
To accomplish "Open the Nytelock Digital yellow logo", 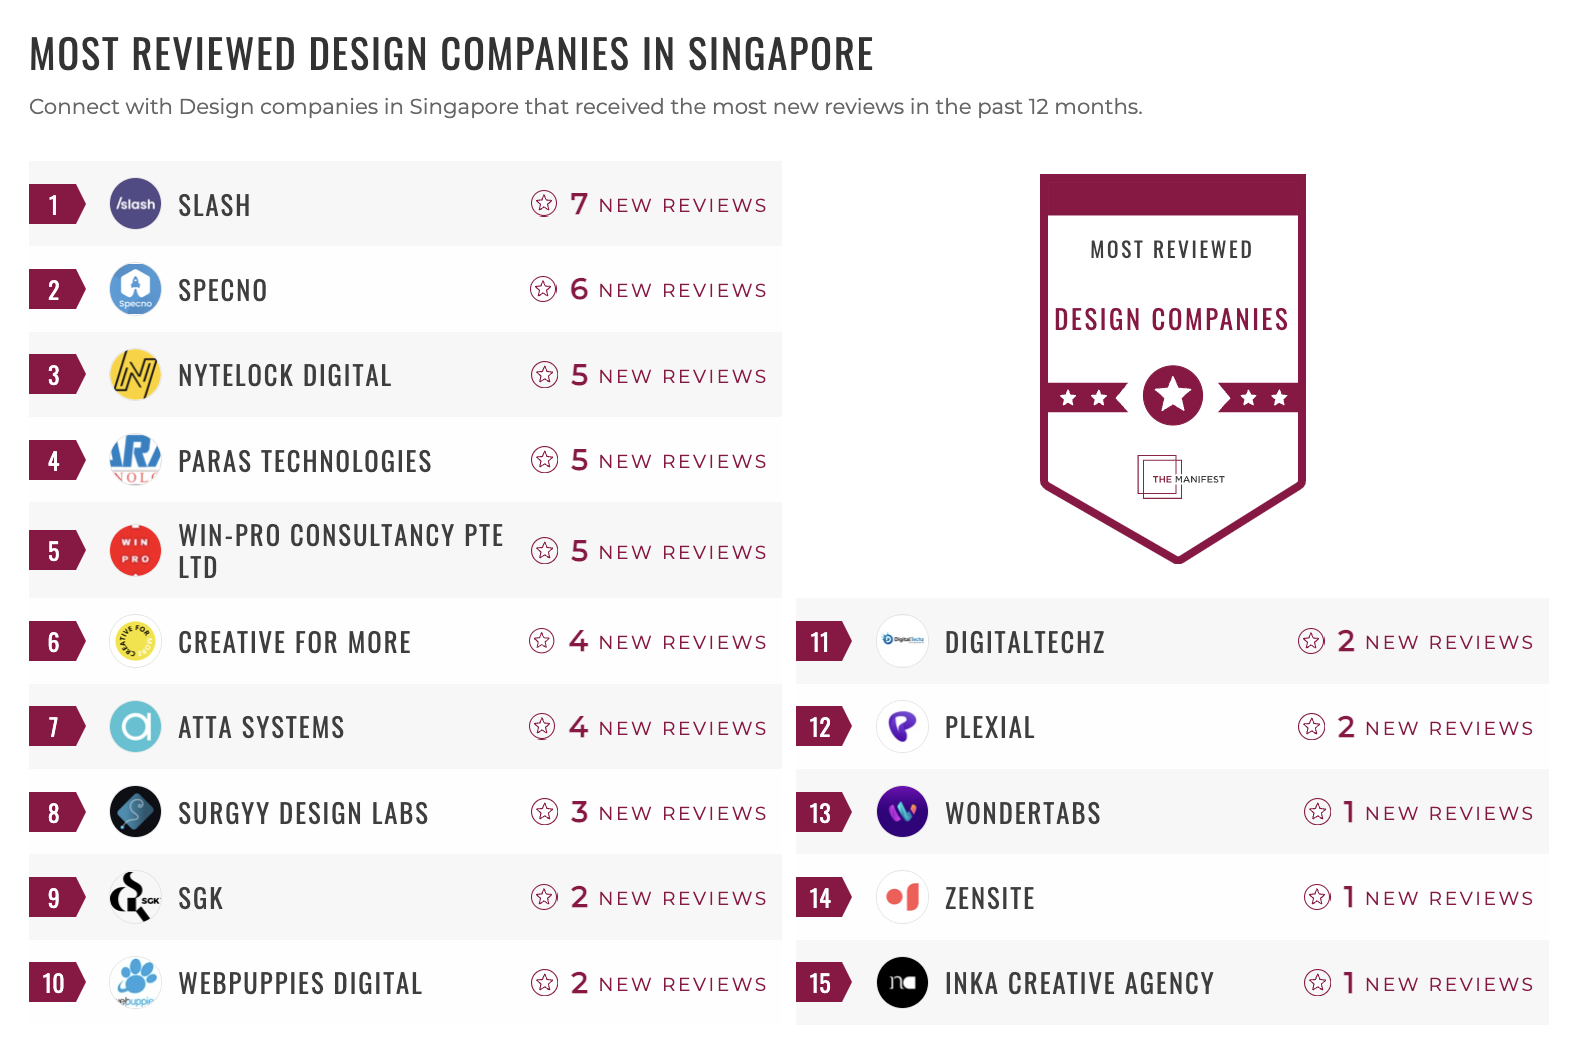I will [x=135, y=375].
